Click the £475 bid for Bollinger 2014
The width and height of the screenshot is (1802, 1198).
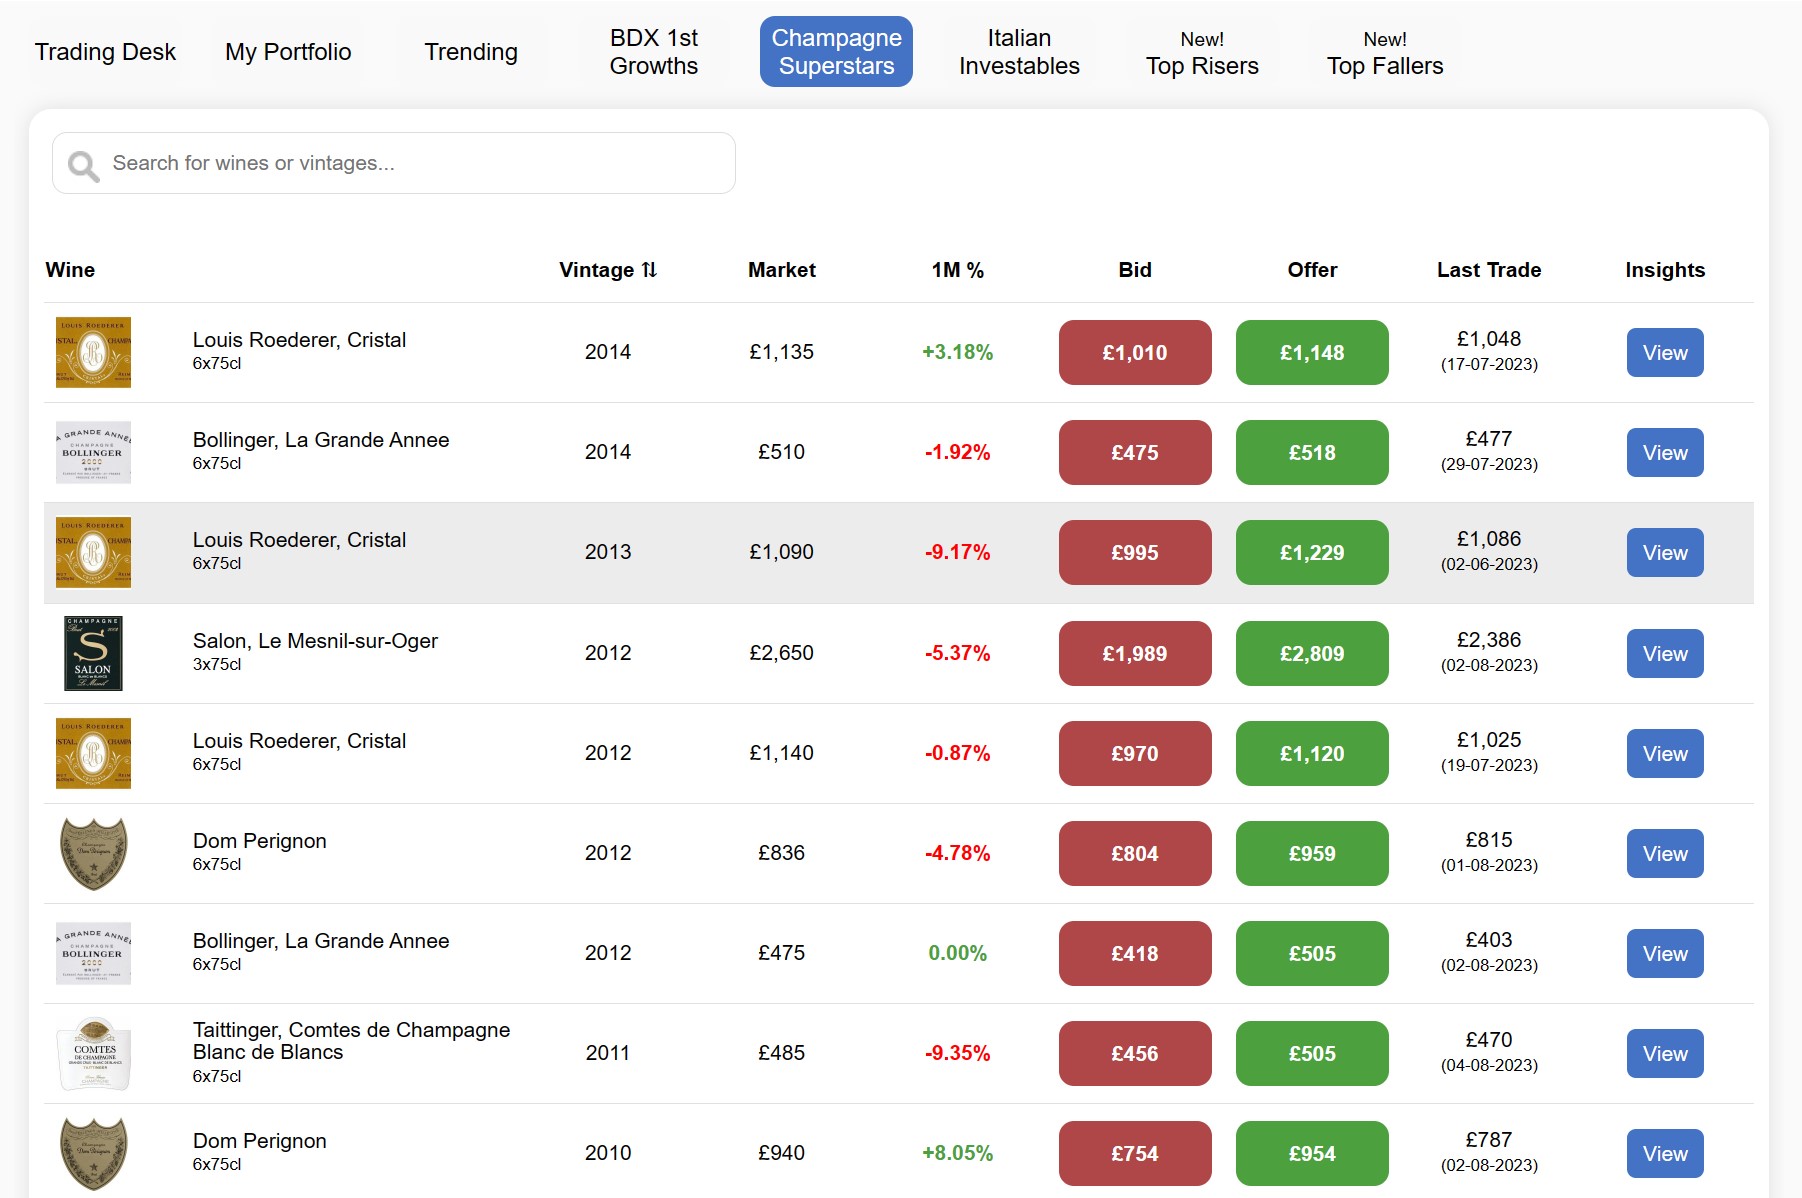point(1135,452)
